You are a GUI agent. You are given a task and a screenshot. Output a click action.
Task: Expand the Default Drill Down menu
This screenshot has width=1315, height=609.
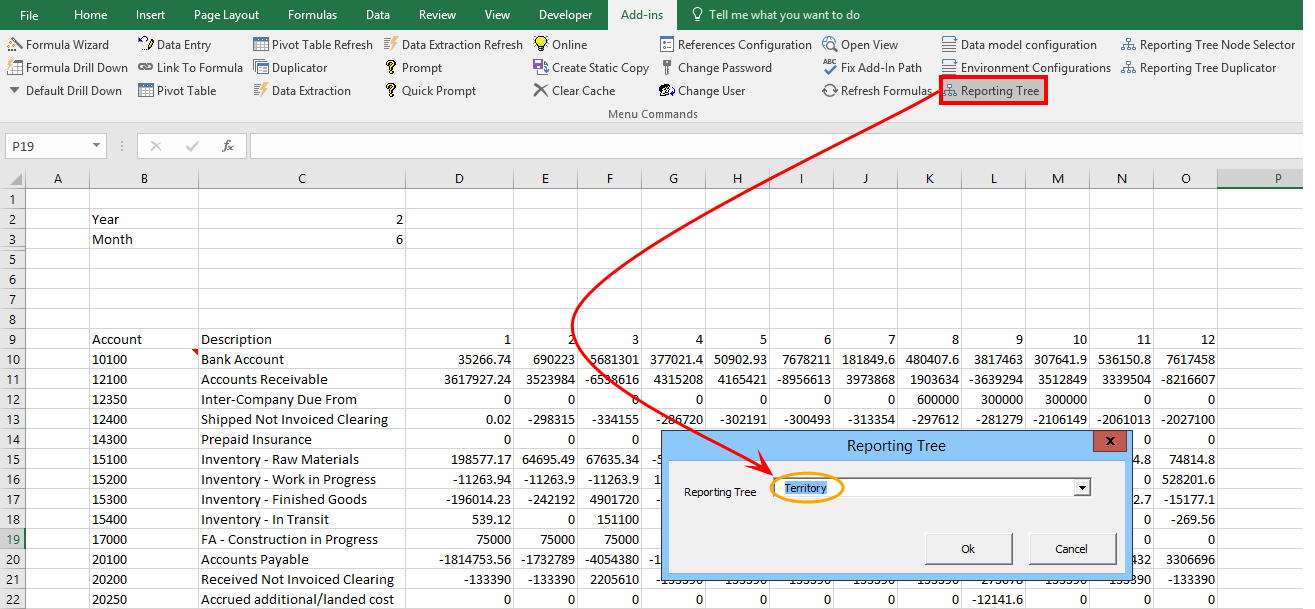point(65,91)
